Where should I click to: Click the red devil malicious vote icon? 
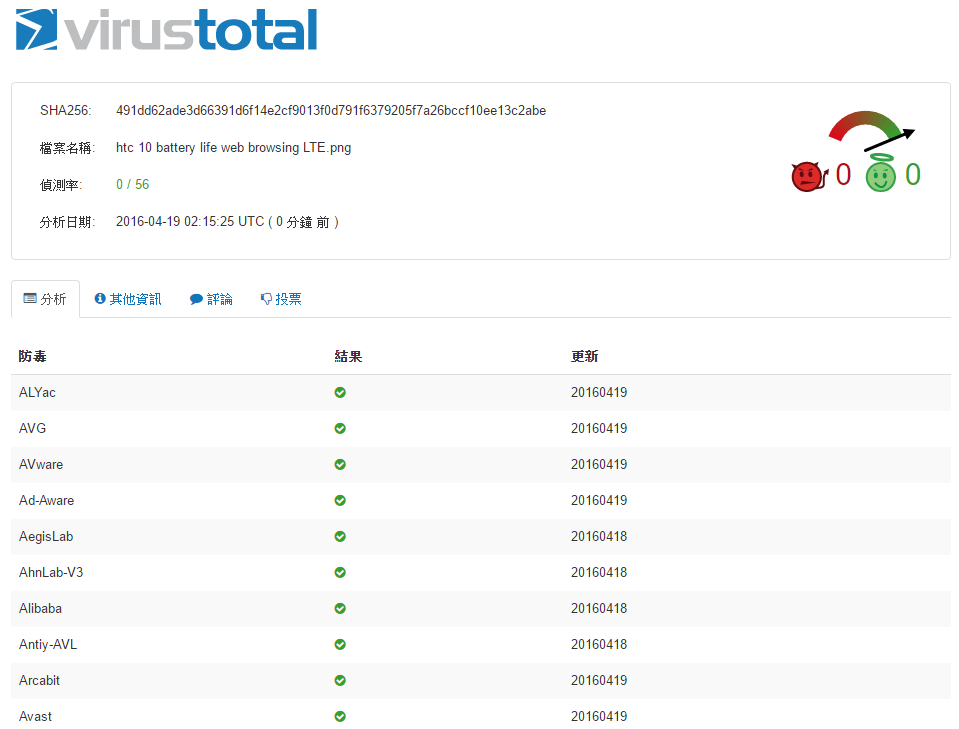click(806, 177)
